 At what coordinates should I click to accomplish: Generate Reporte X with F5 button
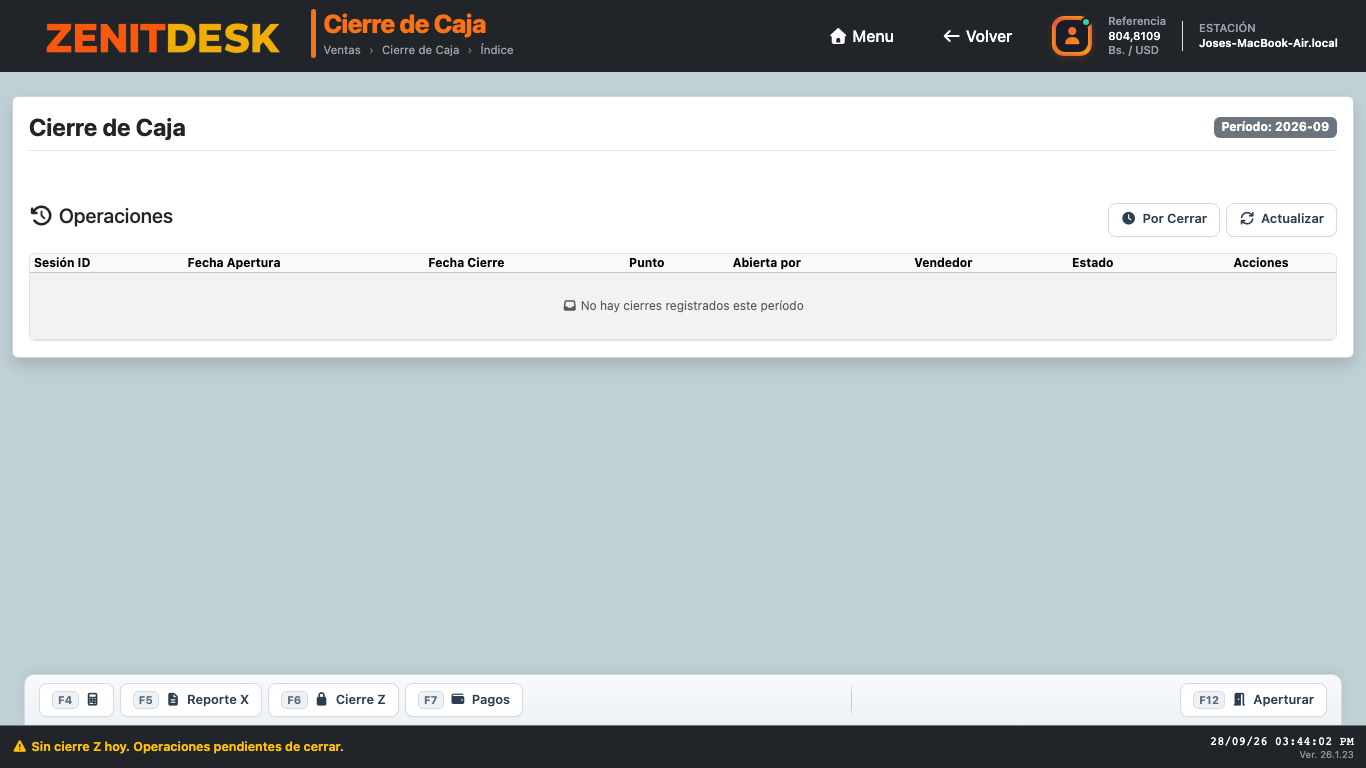(x=191, y=700)
